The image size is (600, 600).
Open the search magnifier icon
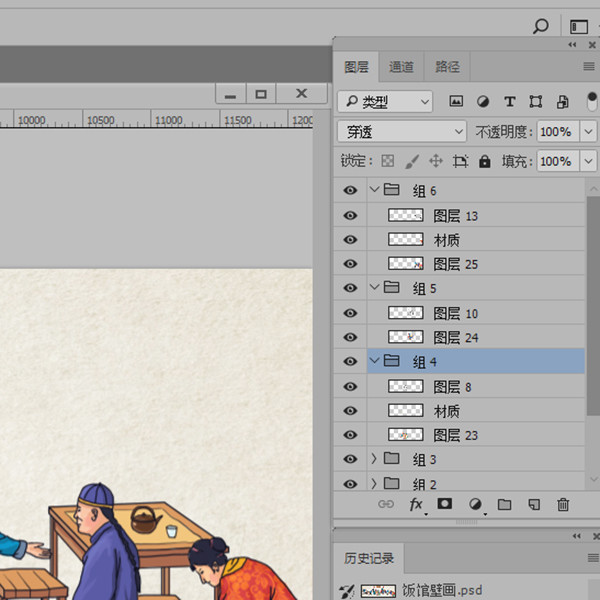(540, 26)
